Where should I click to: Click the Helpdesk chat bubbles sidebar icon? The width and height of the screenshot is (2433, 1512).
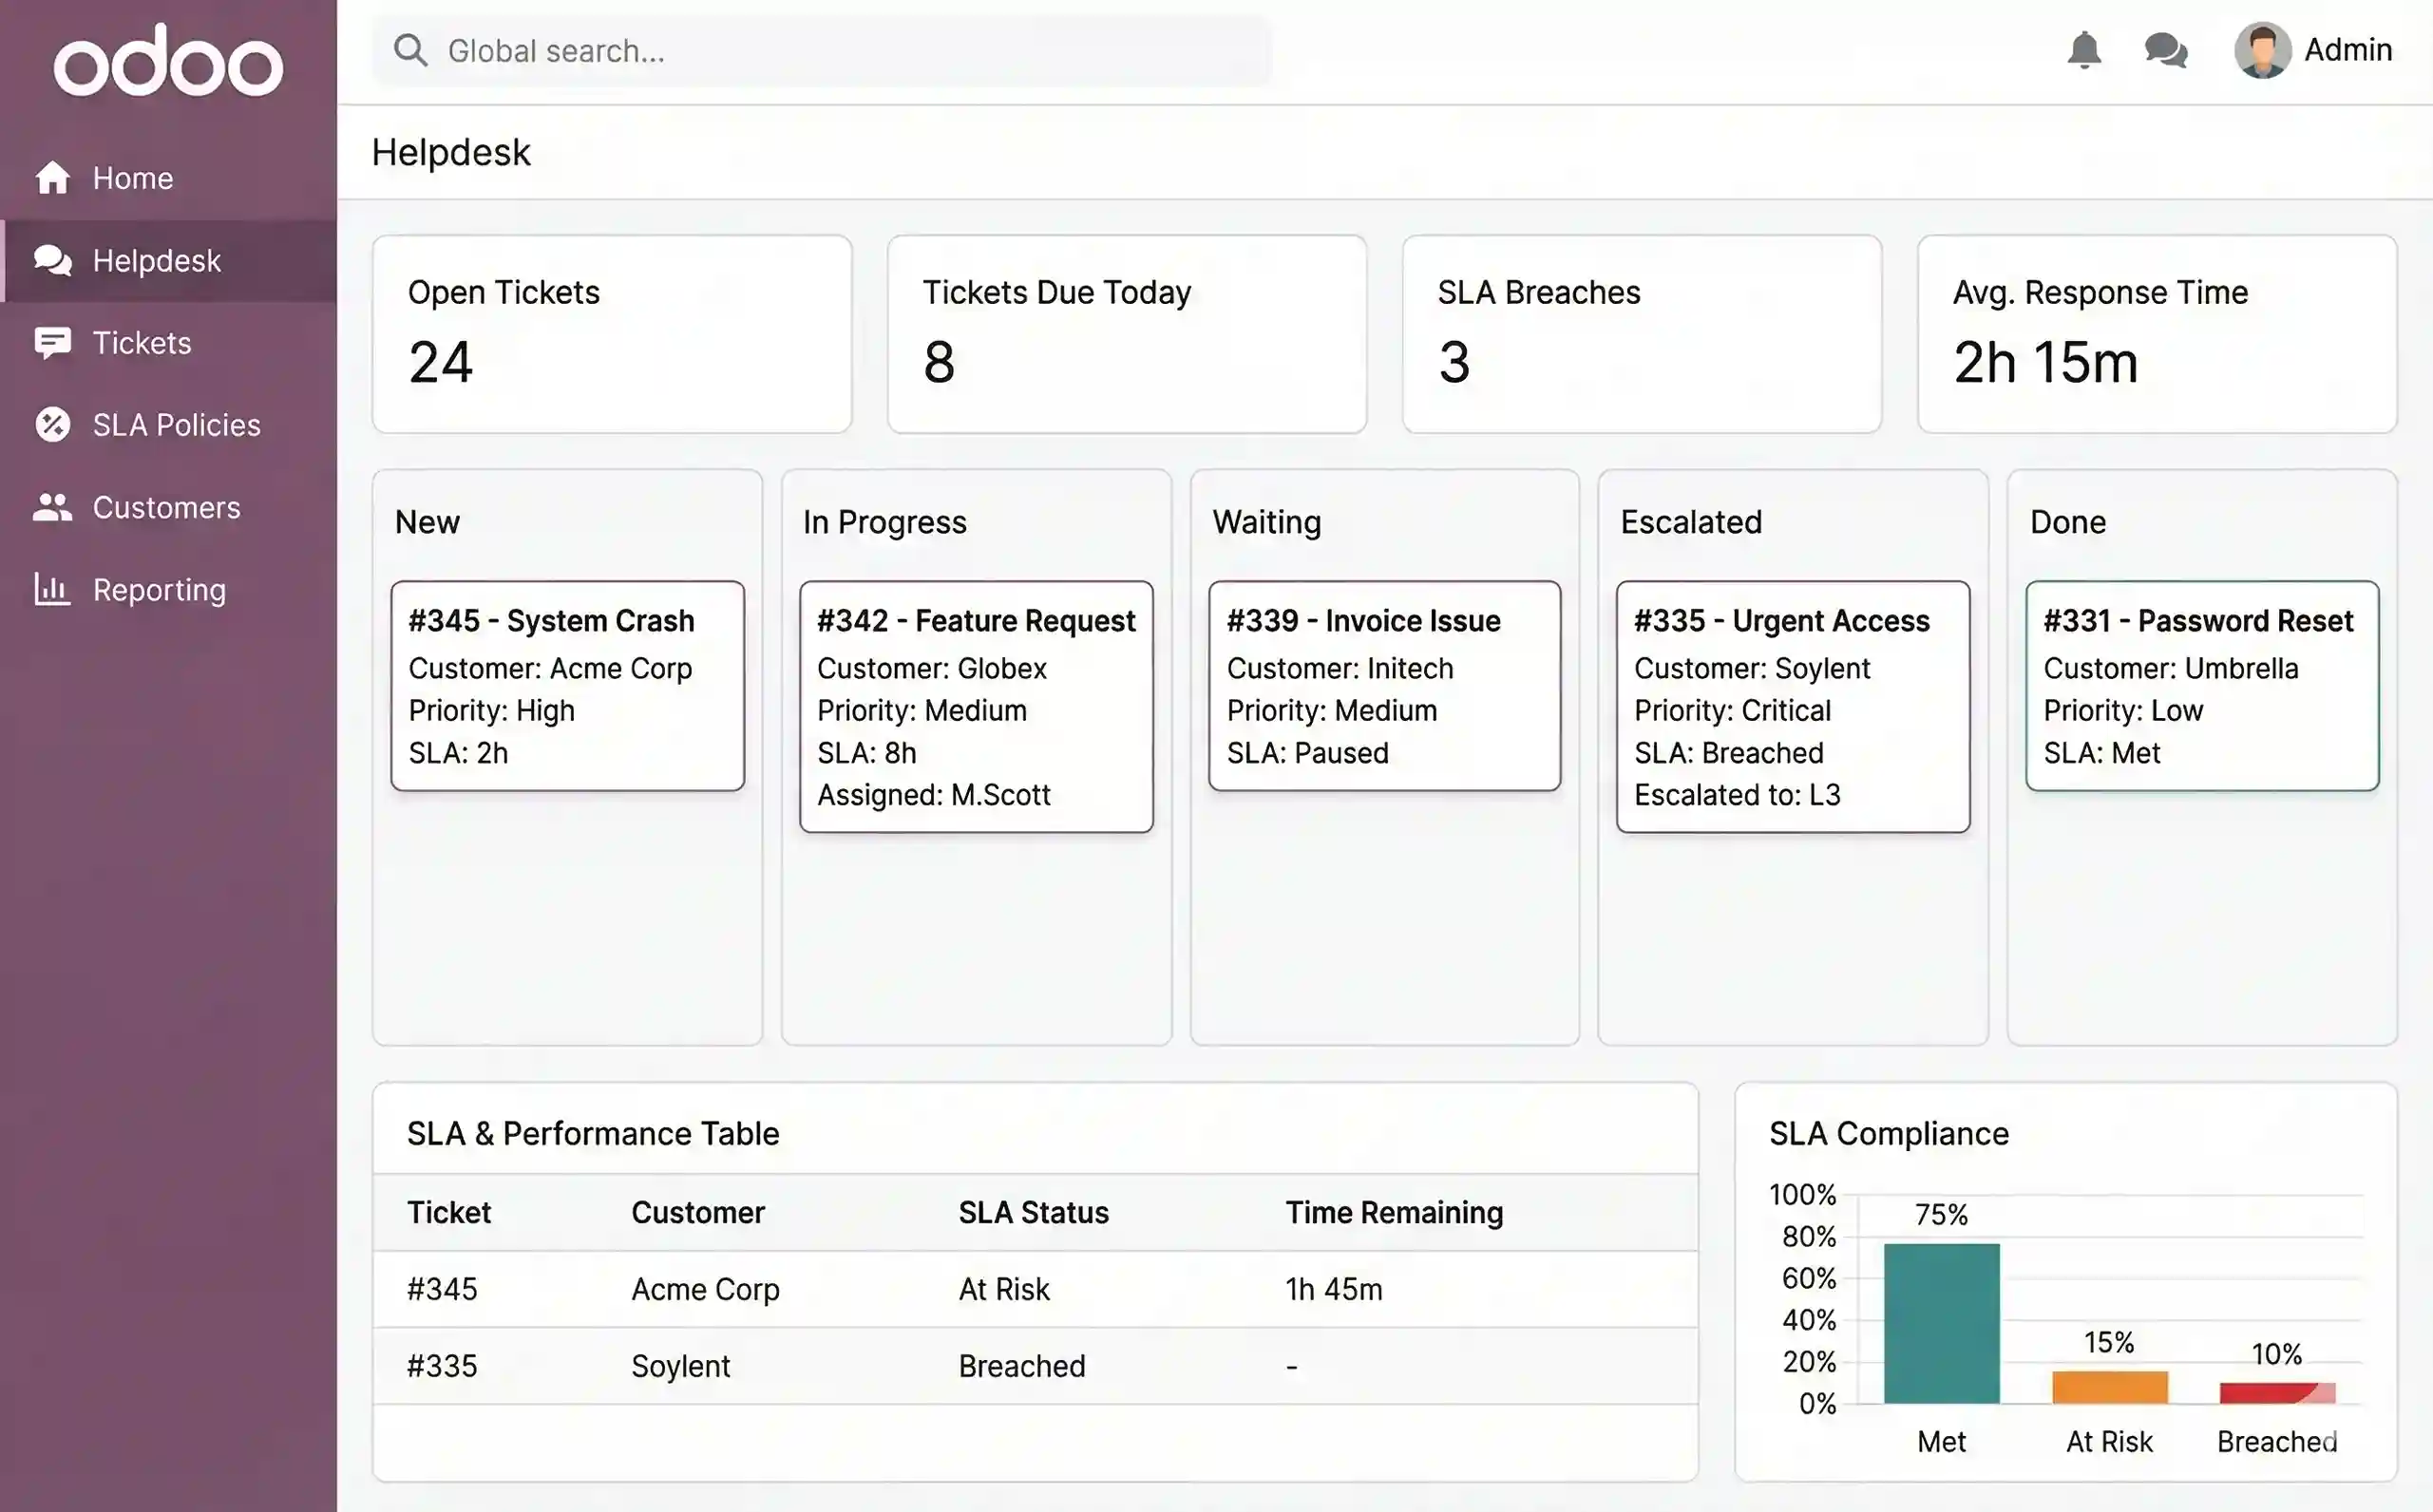coord(52,261)
